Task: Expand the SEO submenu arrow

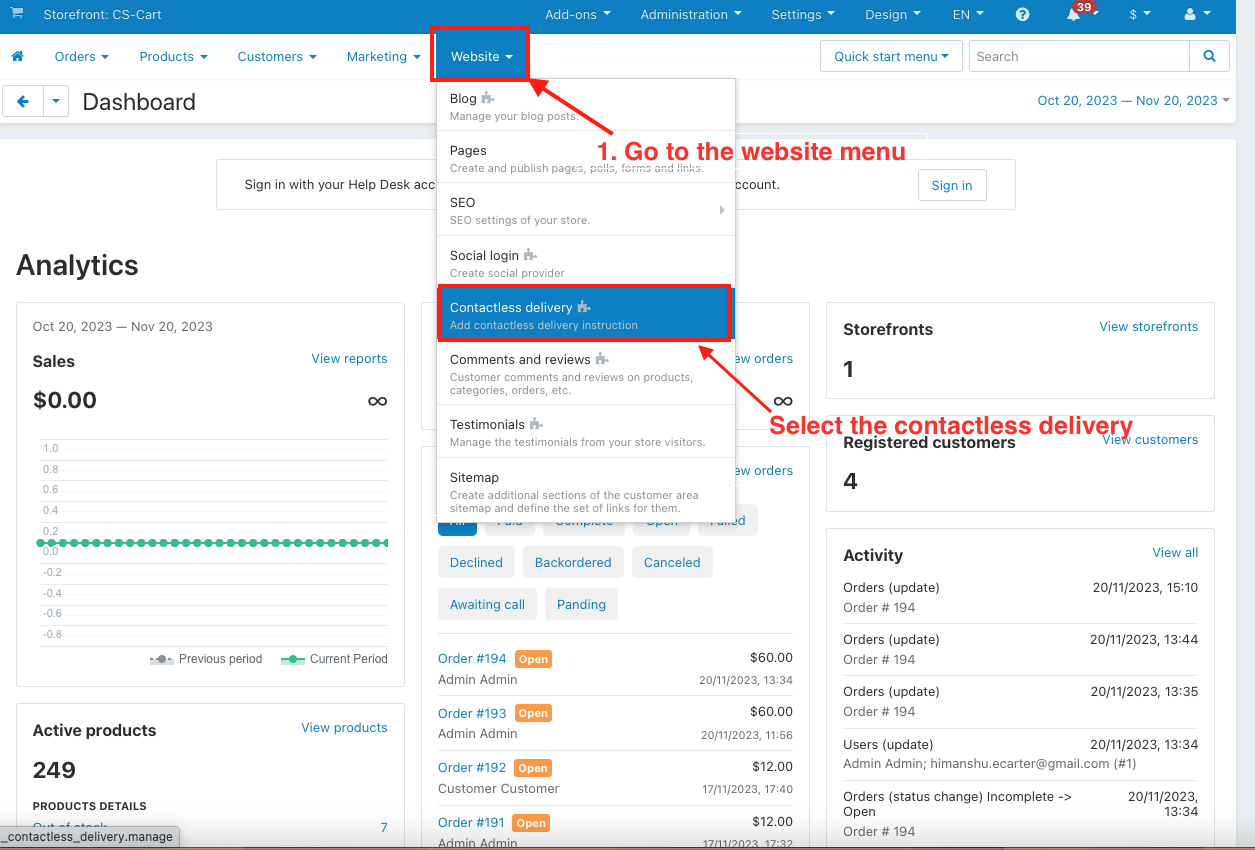Action: (722, 210)
